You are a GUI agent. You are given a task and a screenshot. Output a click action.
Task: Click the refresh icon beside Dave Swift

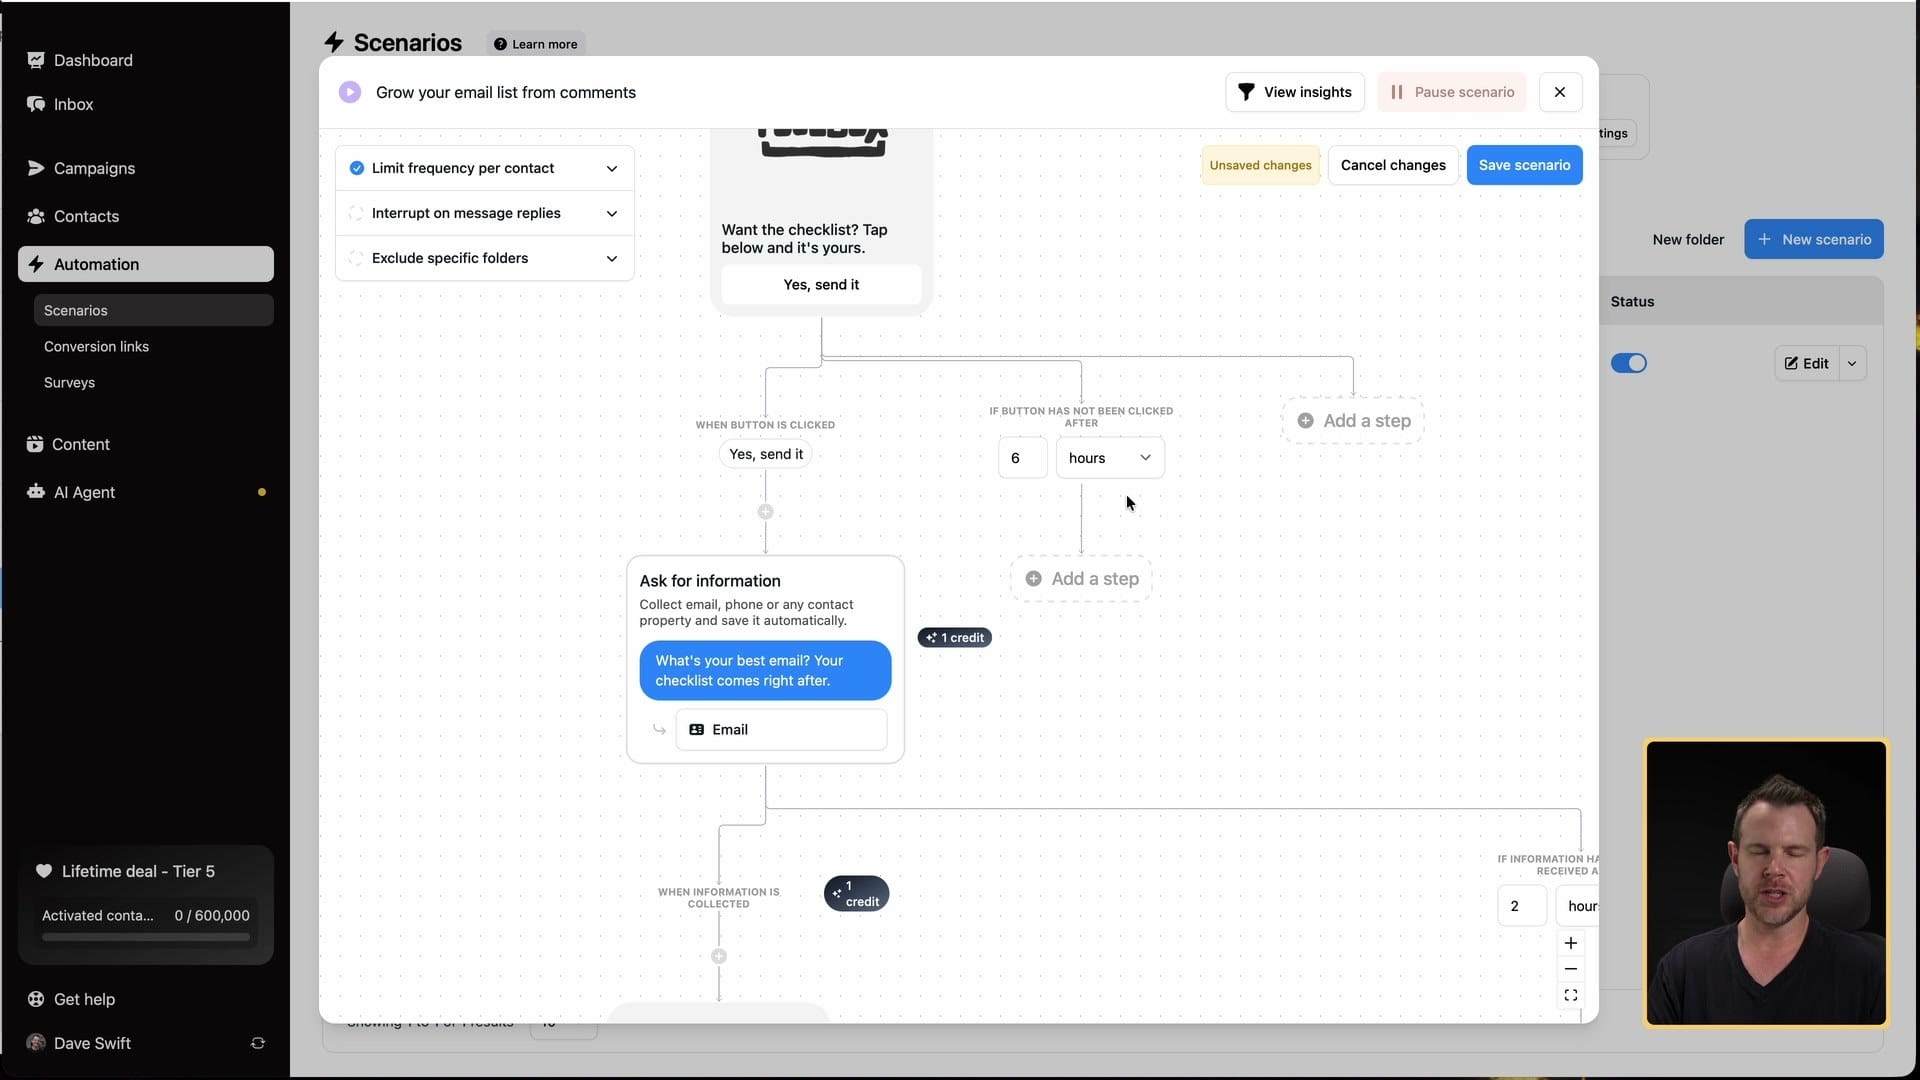tap(258, 1043)
